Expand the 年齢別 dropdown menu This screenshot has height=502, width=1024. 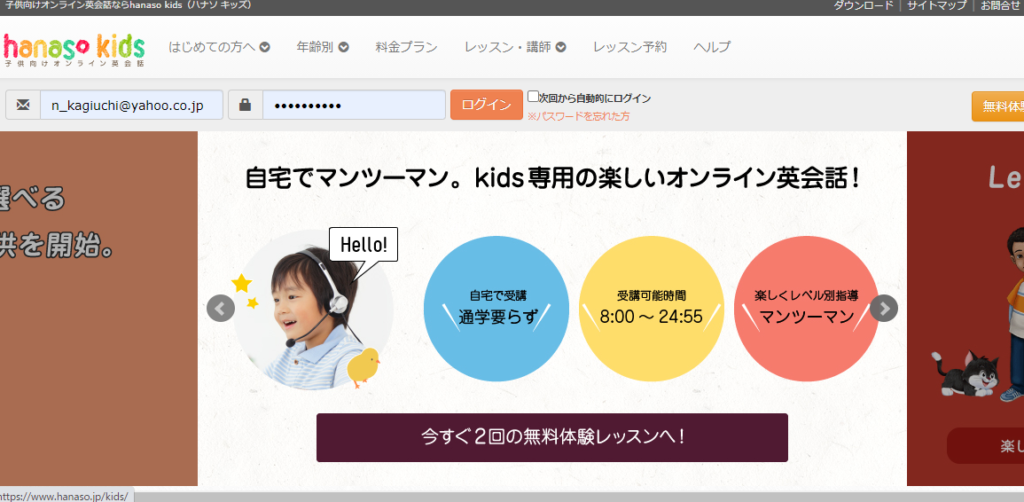(x=322, y=47)
